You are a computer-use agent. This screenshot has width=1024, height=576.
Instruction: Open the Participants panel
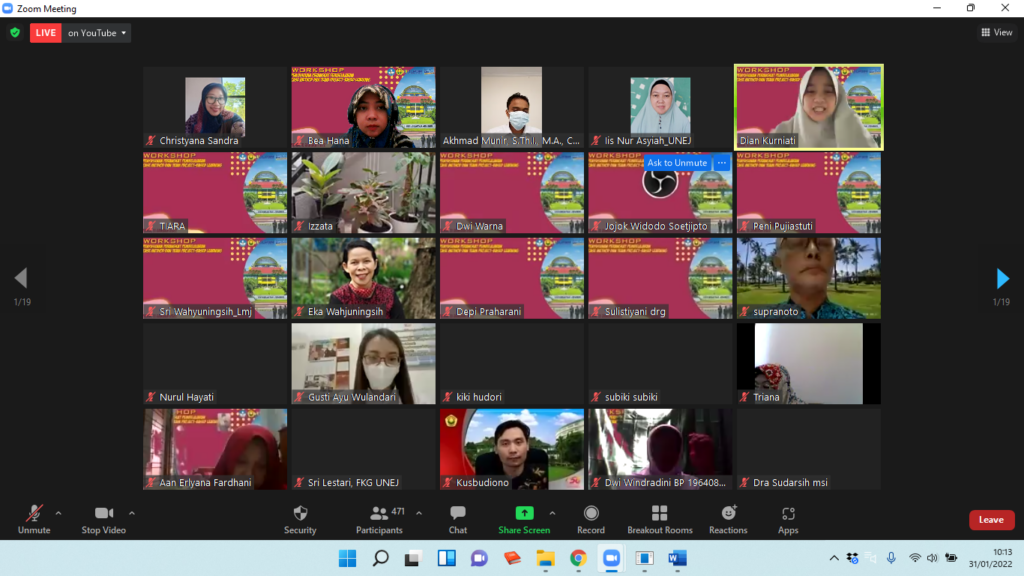[380, 518]
